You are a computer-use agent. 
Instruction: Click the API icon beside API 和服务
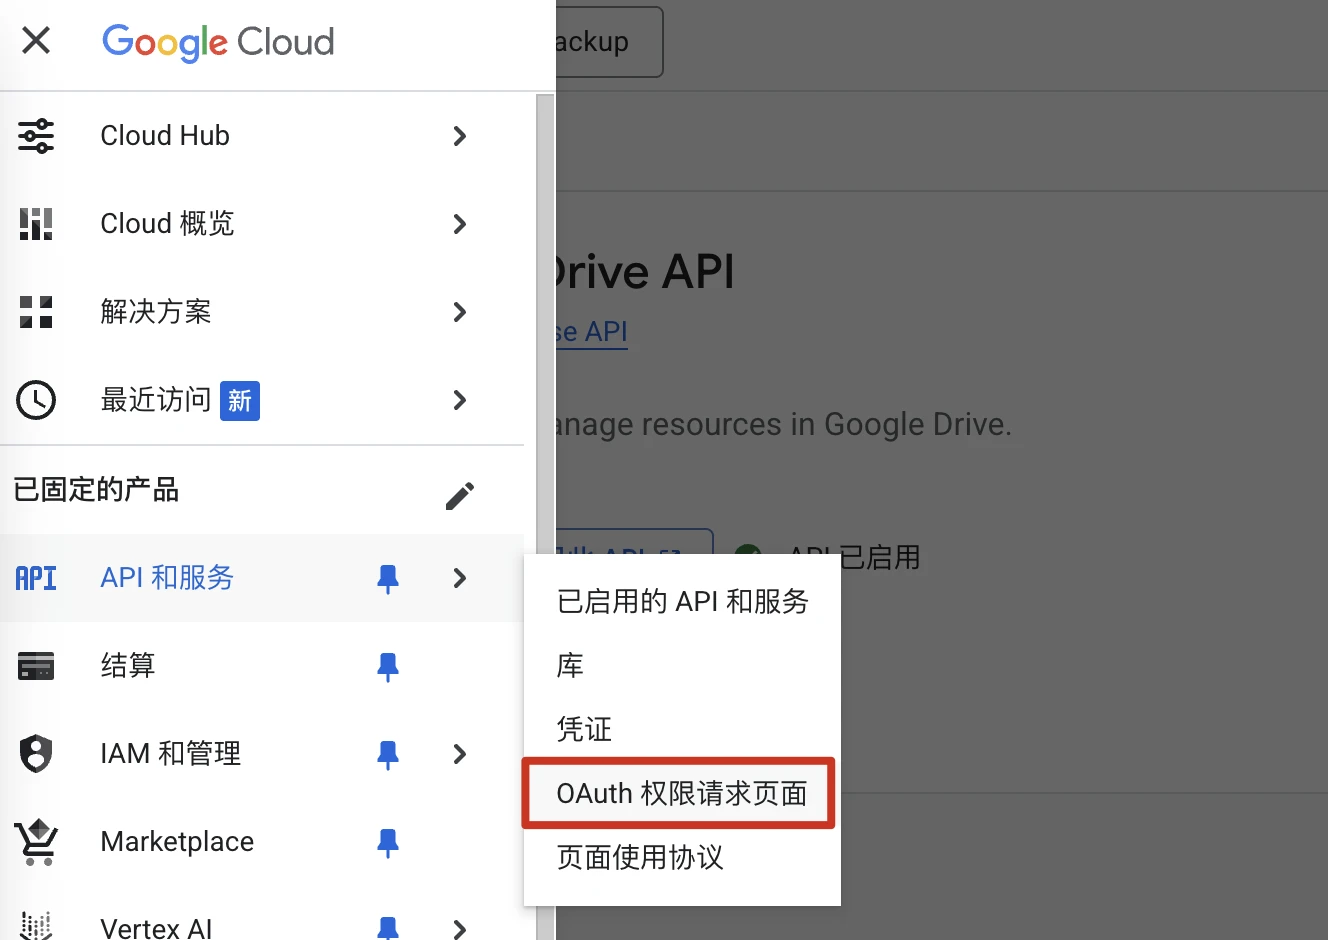(36, 578)
